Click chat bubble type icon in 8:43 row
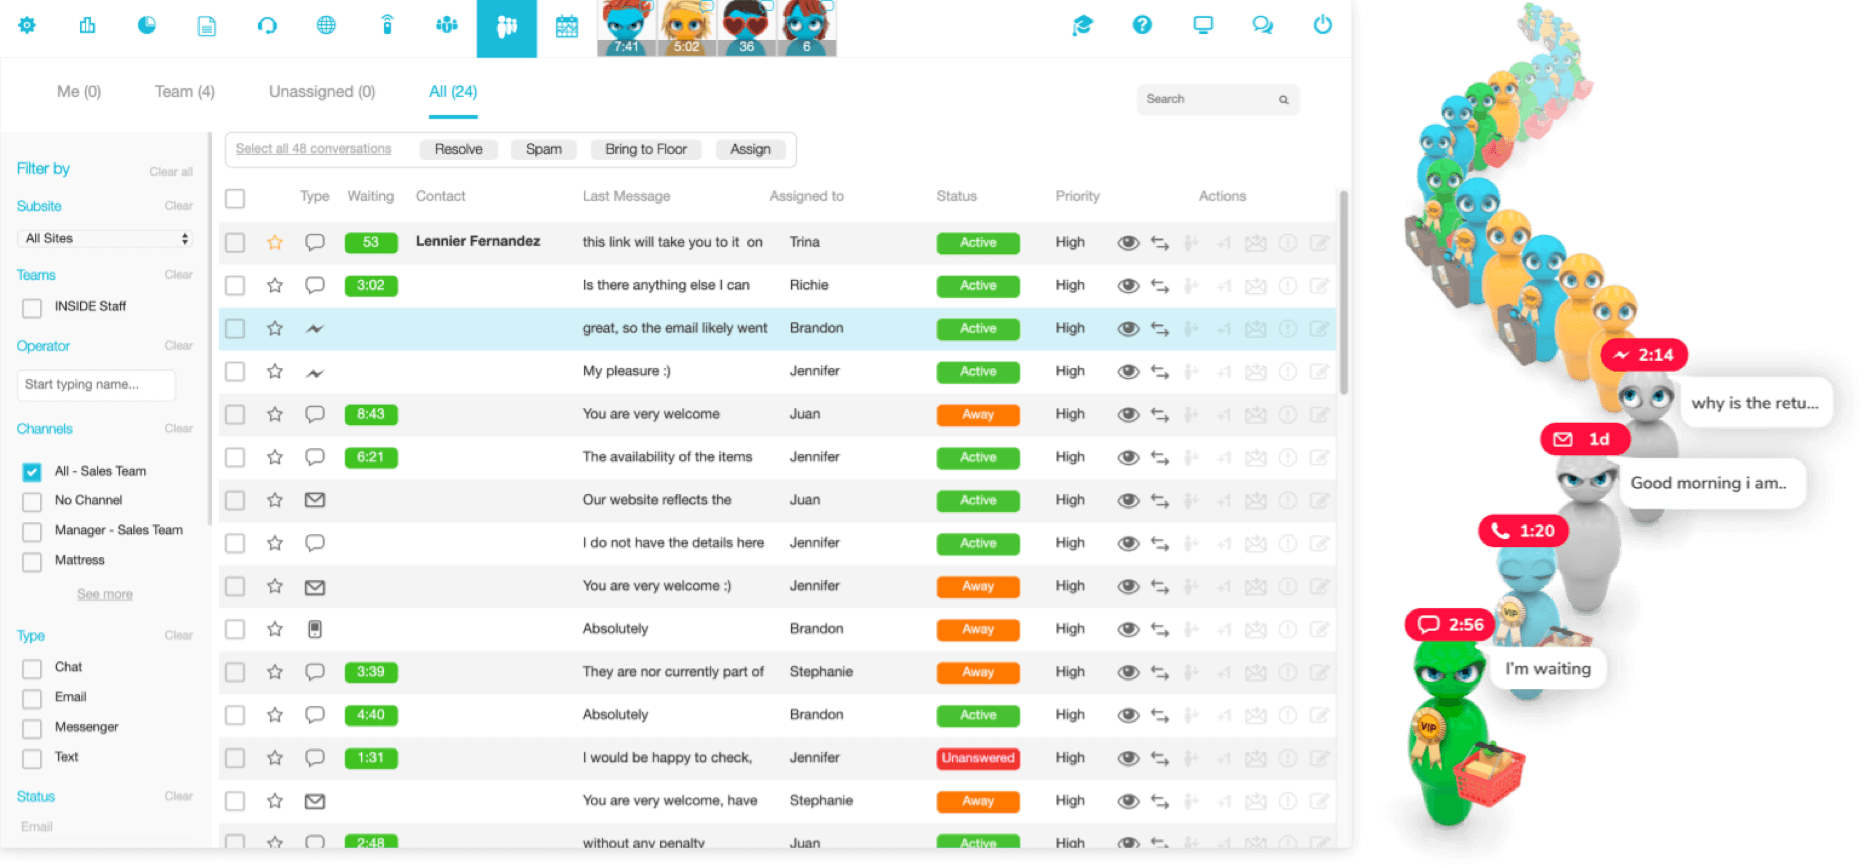This screenshot has width=1864, height=868. pyautogui.click(x=315, y=414)
